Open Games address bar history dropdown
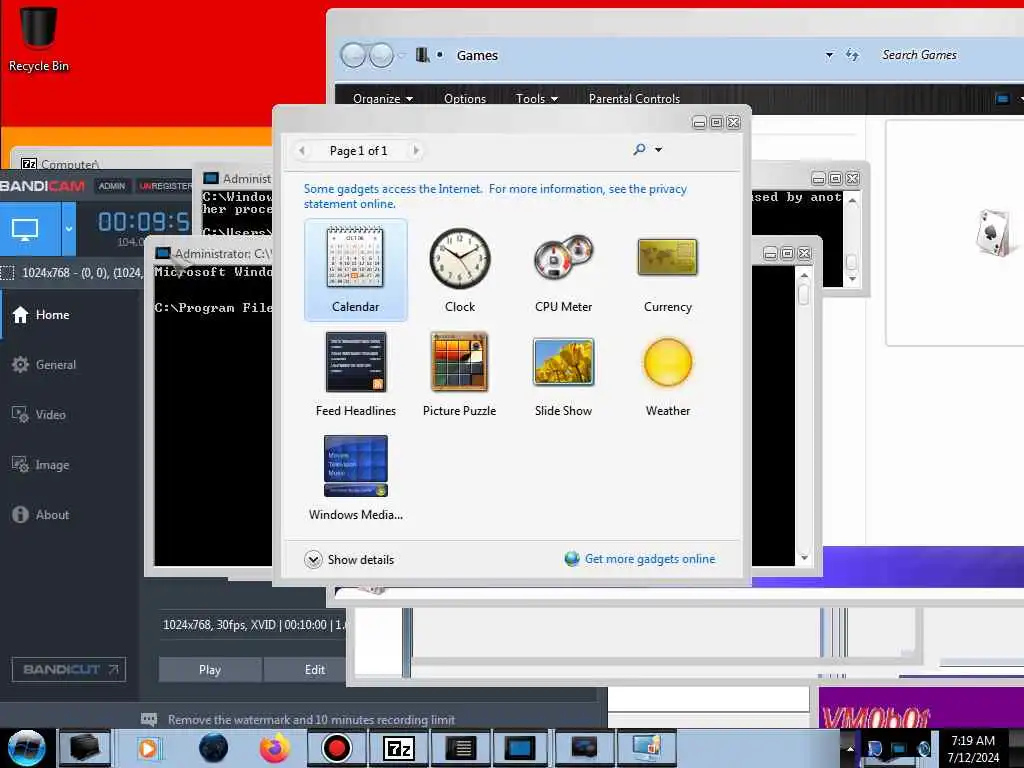1024x768 pixels. pos(829,55)
